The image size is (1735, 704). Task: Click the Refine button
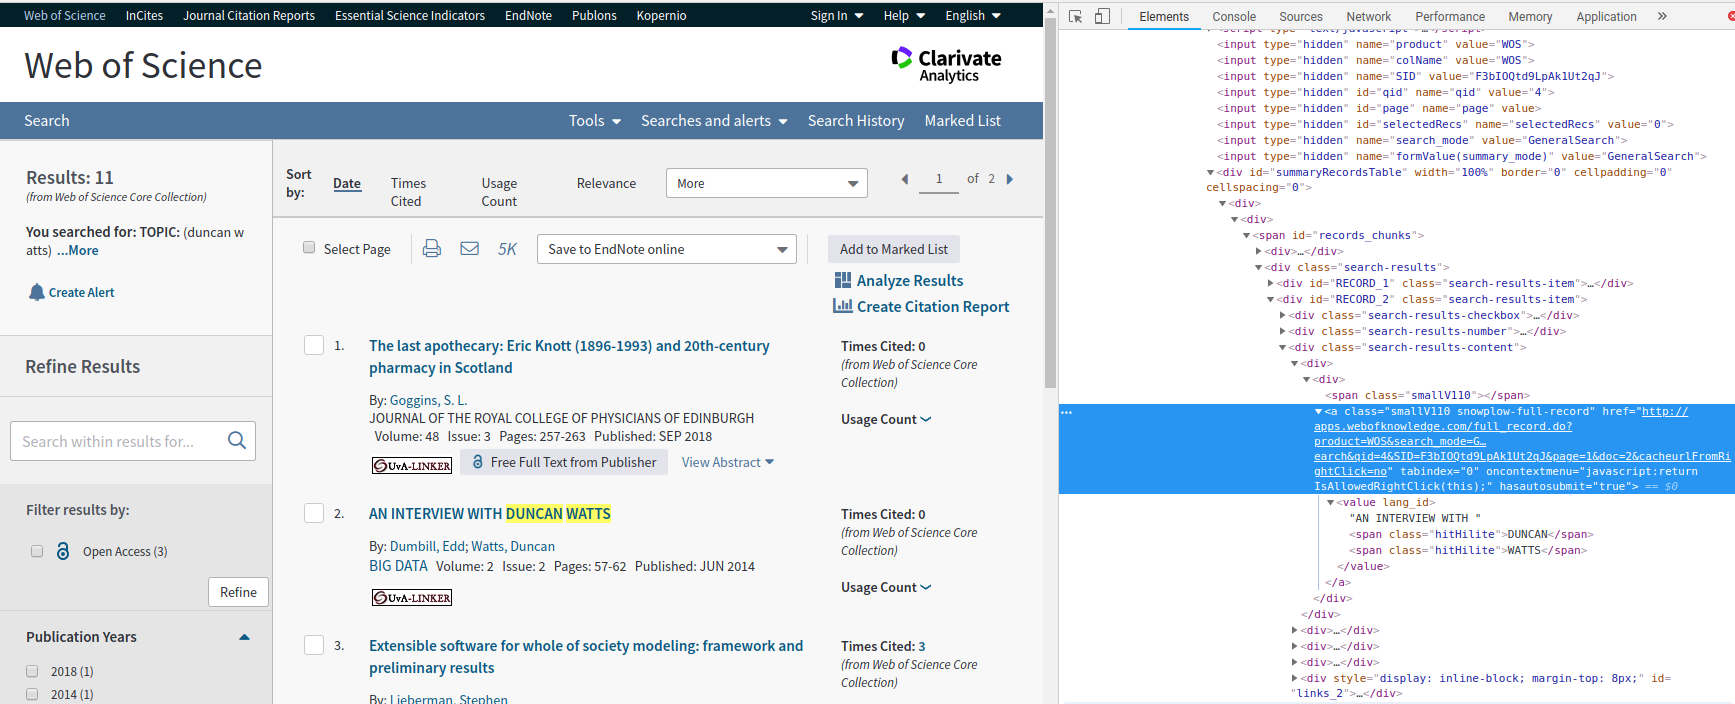pyautogui.click(x=238, y=592)
